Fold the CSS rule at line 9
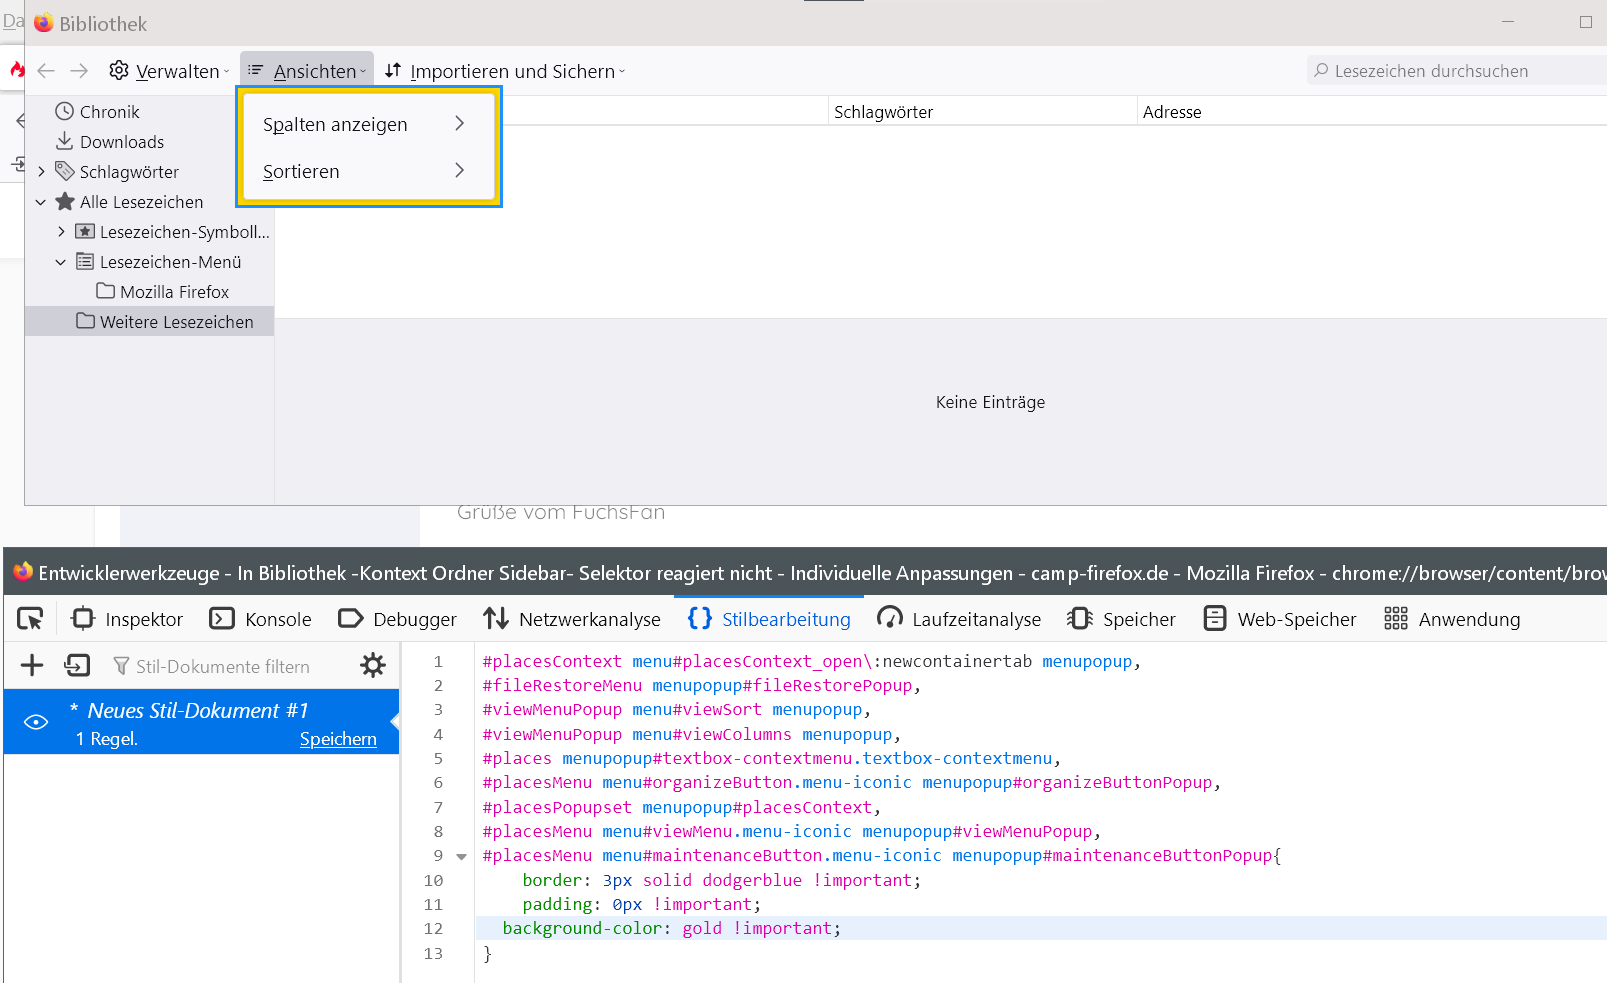Viewport: 1607px width, 983px height. coord(461,857)
